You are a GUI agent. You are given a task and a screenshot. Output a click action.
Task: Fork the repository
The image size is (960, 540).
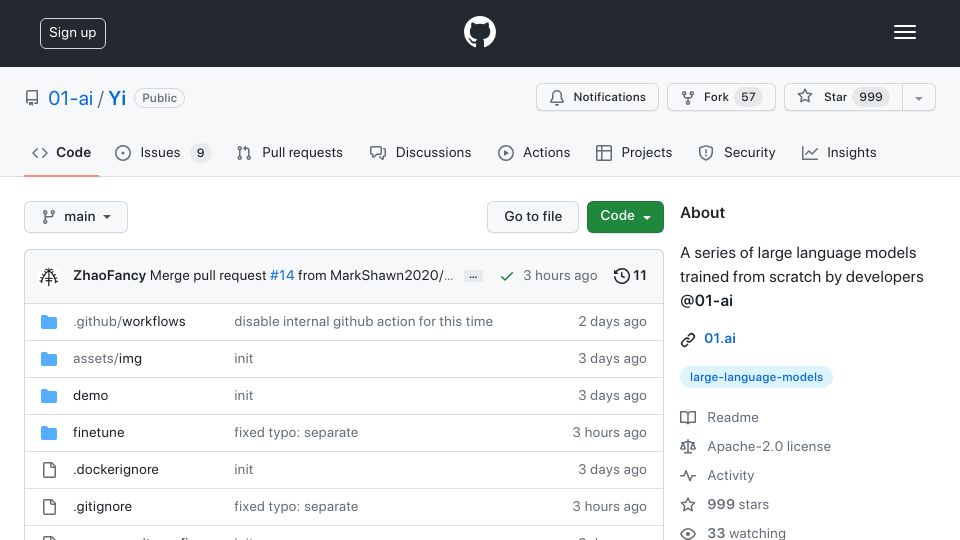pos(721,97)
